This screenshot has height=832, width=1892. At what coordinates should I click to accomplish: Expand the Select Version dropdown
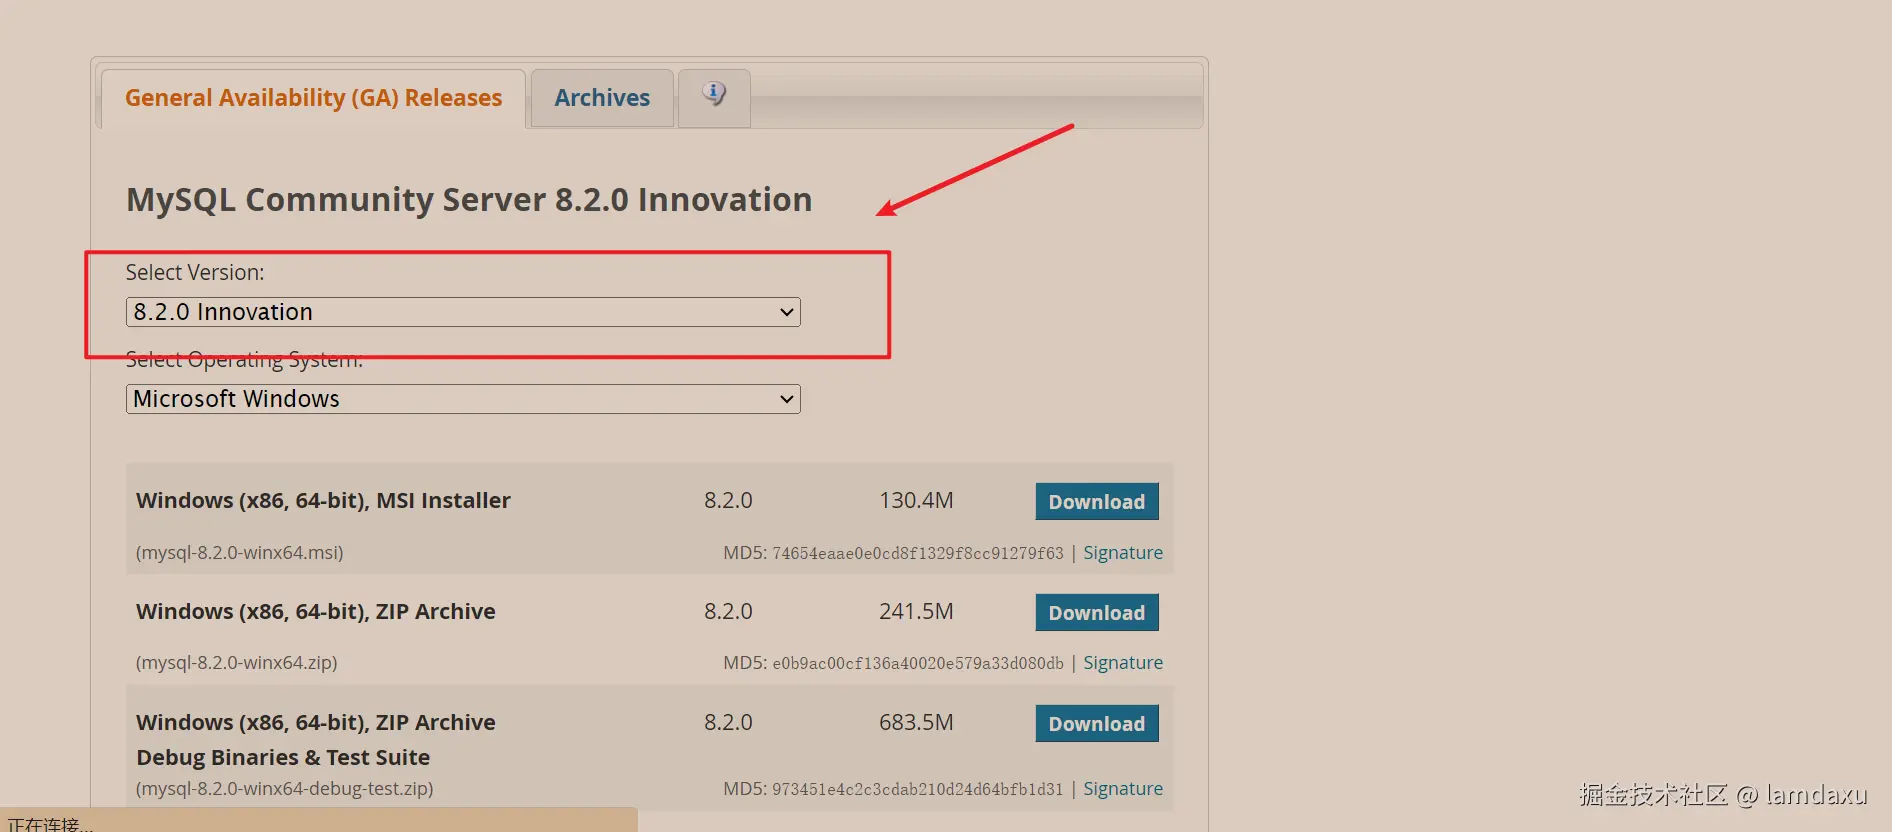tap(463, 312)
